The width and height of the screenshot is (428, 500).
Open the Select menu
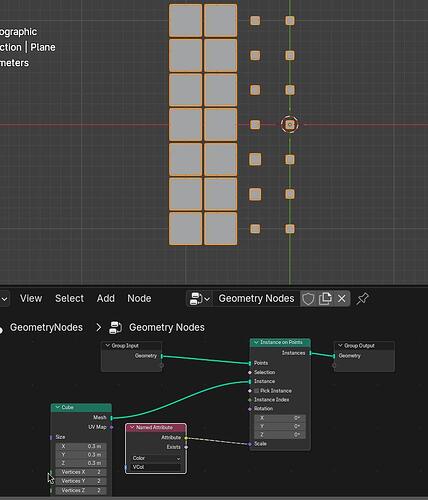coord(69,298)
